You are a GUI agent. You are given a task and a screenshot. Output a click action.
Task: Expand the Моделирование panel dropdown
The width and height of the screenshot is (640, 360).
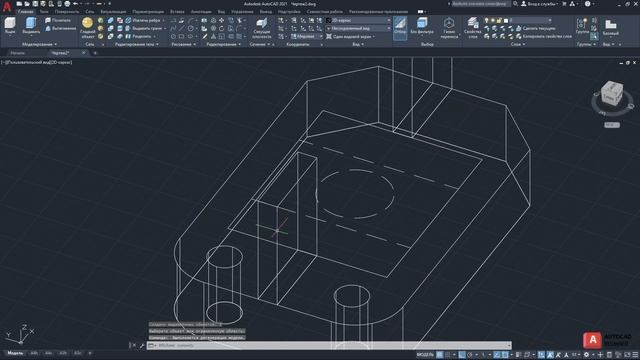click(39, 44)
